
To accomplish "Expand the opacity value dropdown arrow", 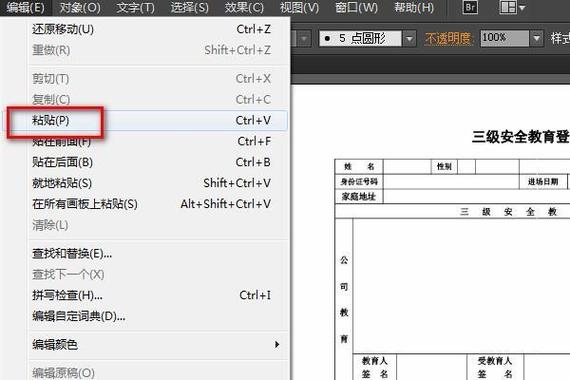I will [536, 38].
